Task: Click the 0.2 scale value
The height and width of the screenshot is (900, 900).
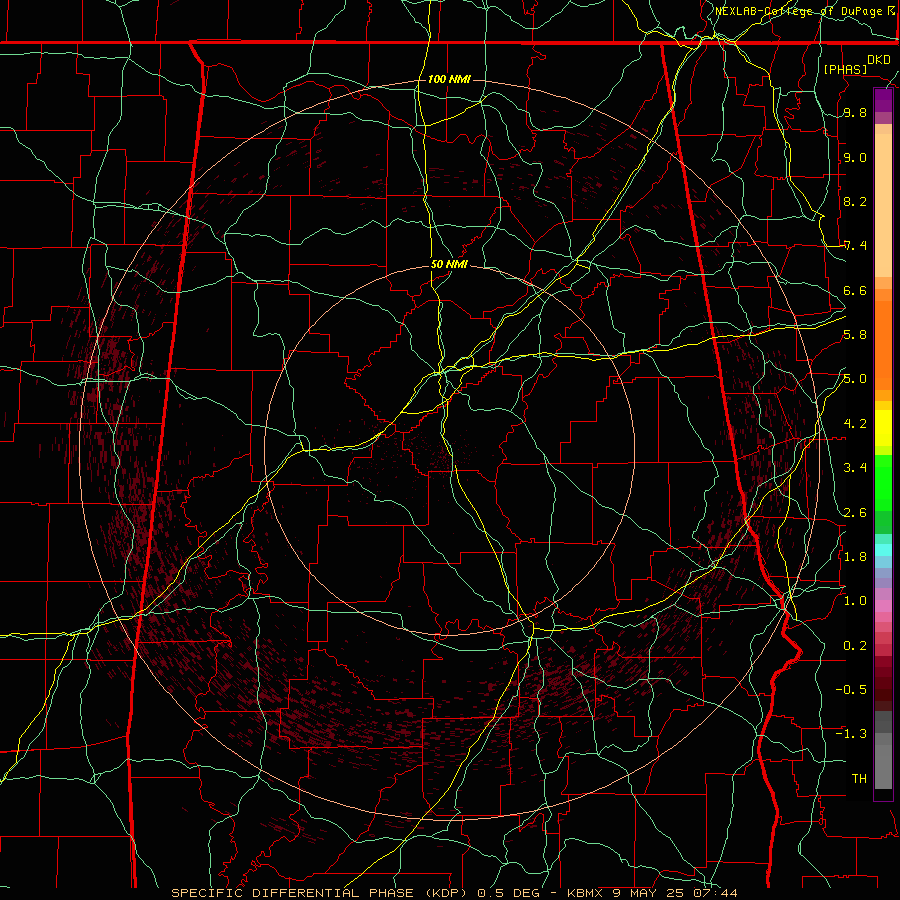Action: 855,645
